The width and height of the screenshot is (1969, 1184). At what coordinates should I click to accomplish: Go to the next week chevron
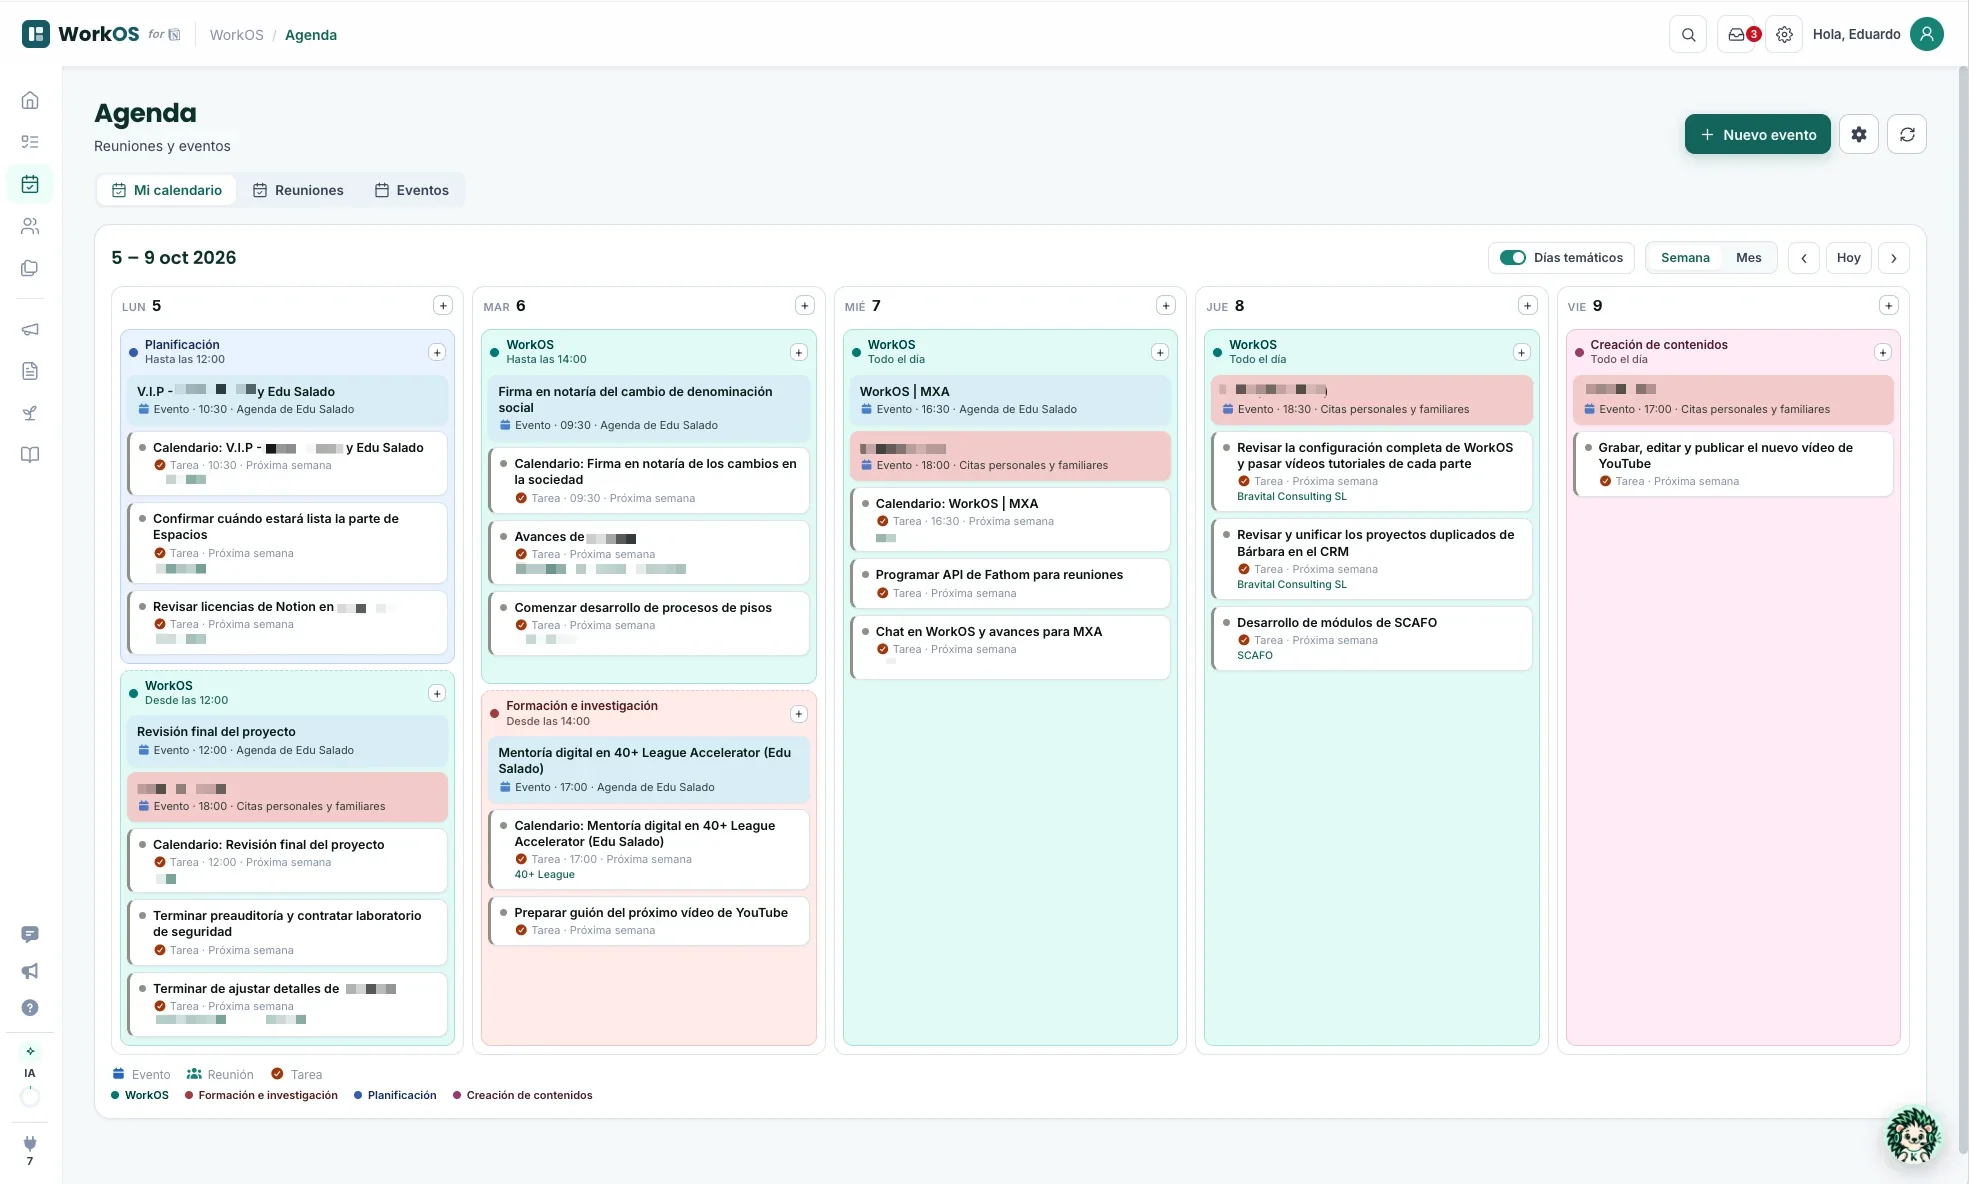coord(1894,258)
